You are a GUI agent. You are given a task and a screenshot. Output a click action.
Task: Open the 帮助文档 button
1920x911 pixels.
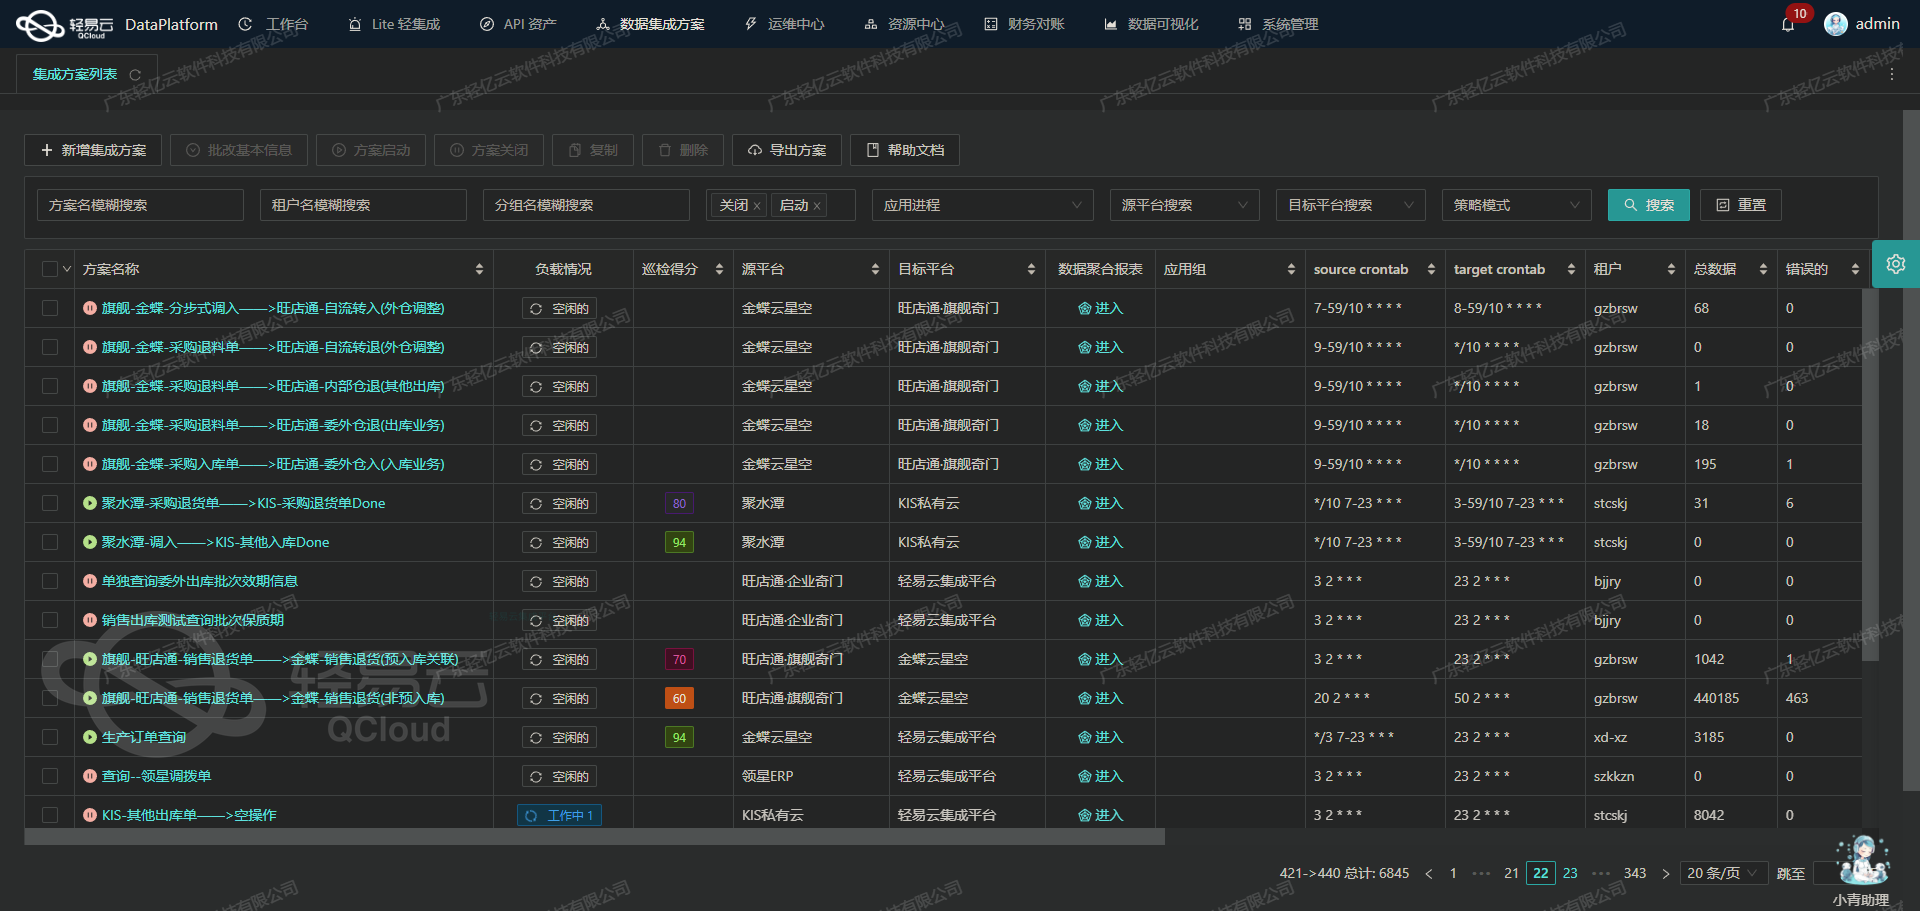point(905,150)
